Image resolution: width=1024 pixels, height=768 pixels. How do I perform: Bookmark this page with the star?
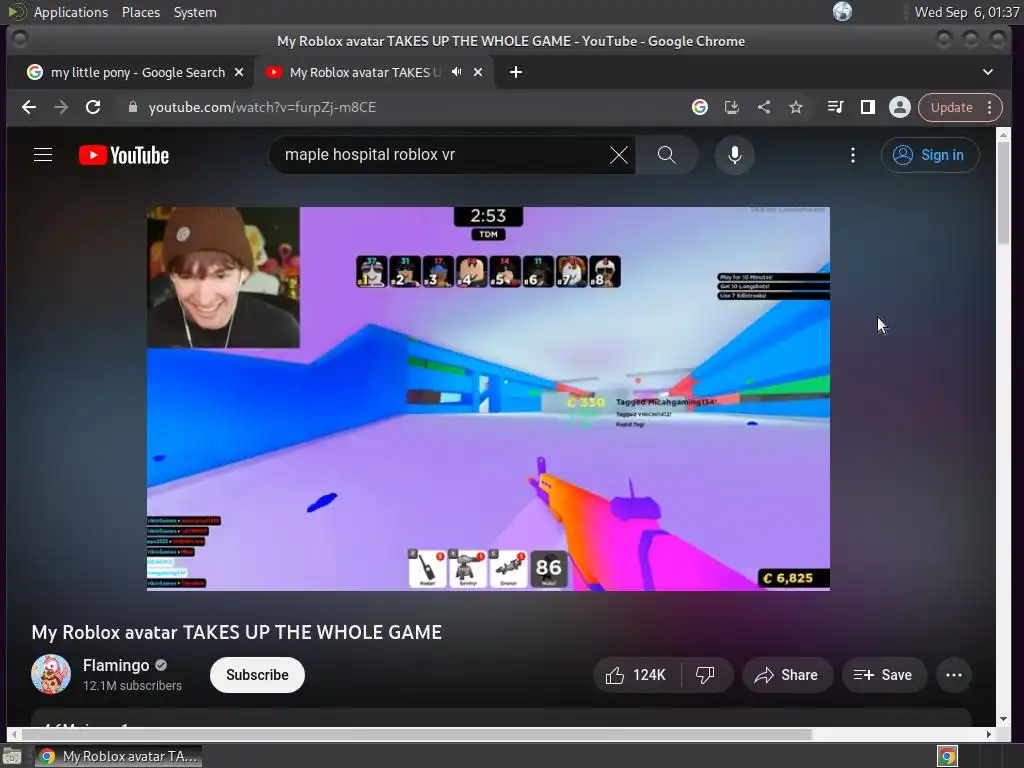(795, 107)
